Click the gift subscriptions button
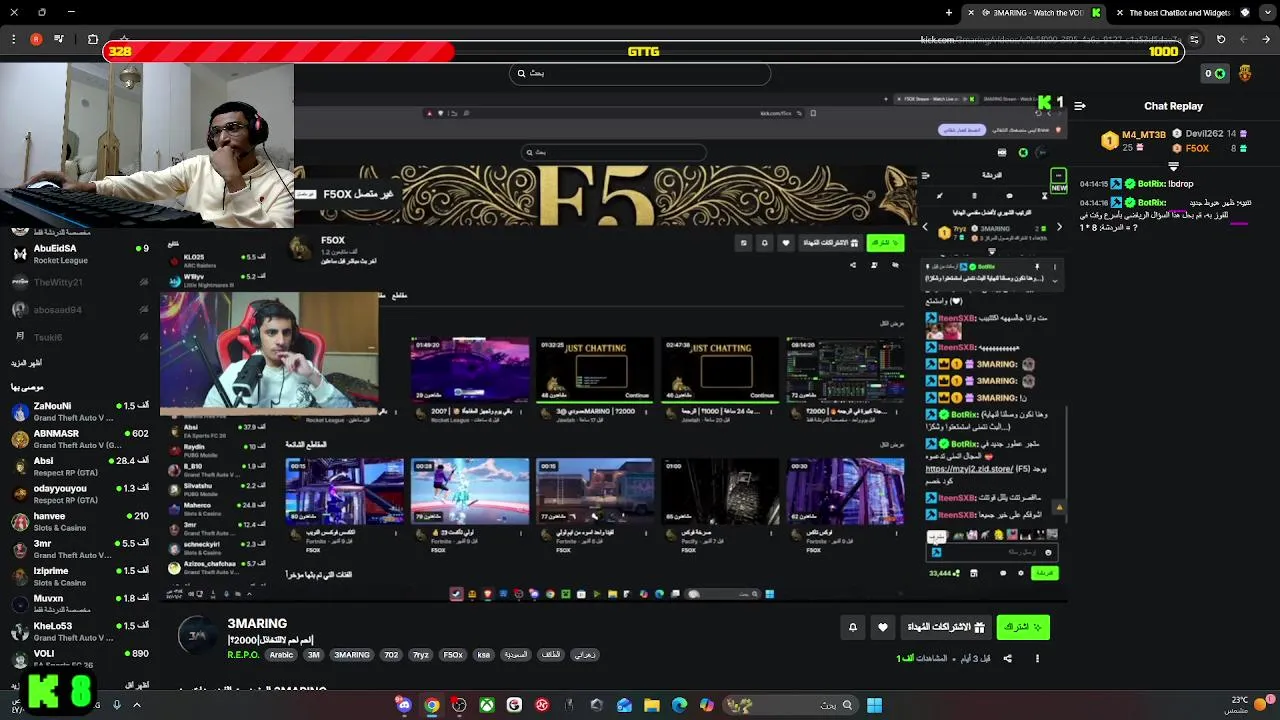This screenshot has width=1280, height=720. pos(945,627)
